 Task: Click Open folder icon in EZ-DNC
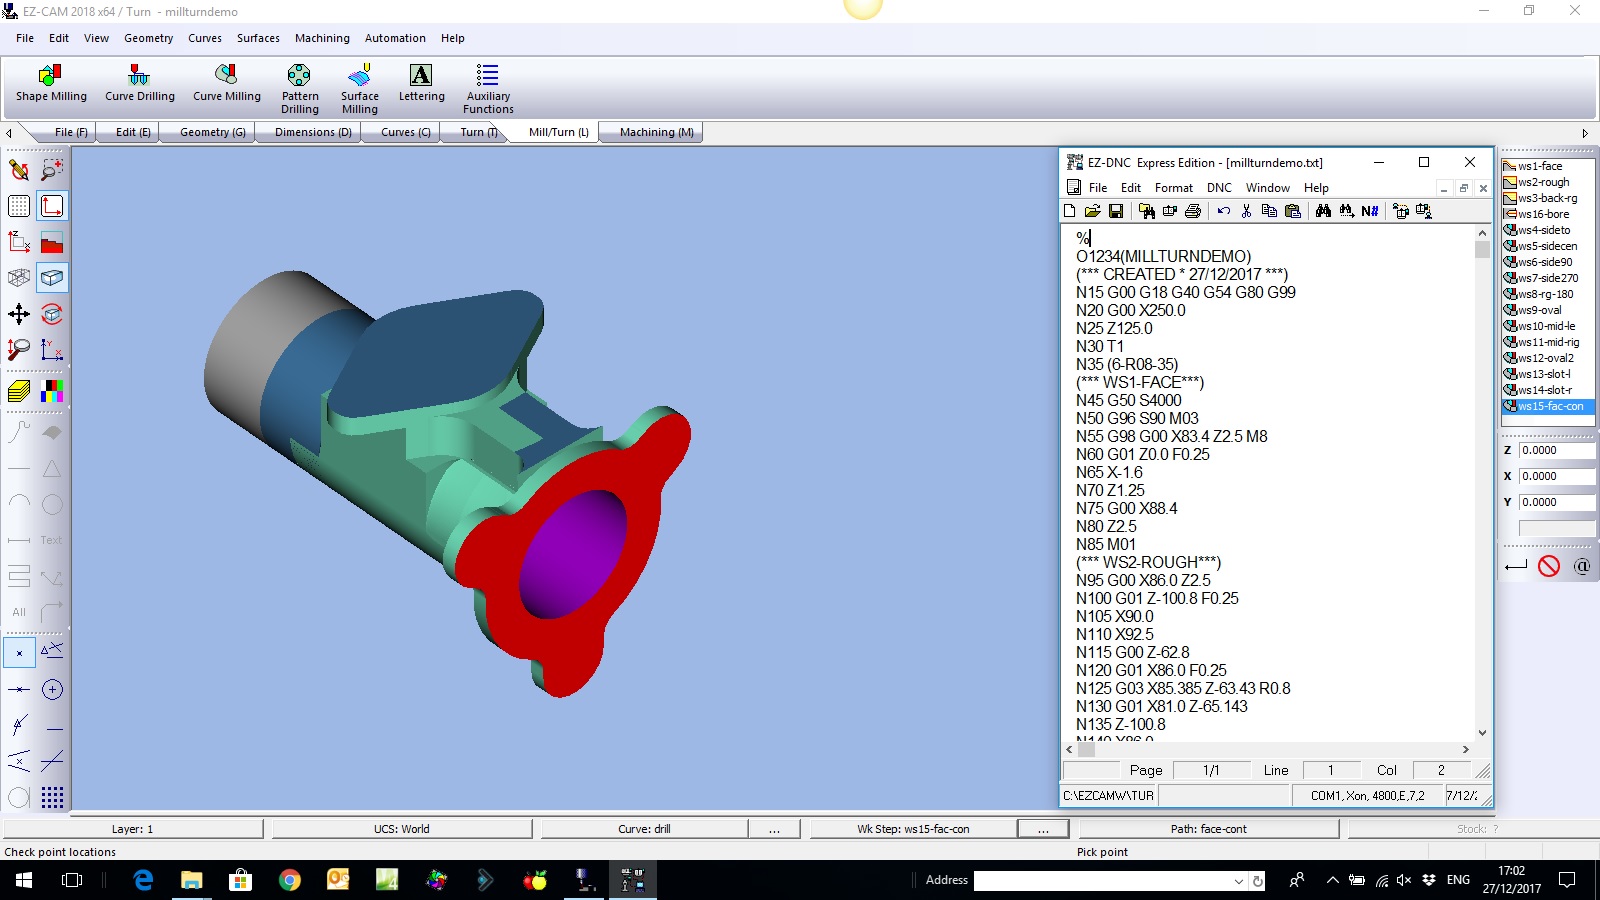pyautogui.click(x=1092, y=211)
